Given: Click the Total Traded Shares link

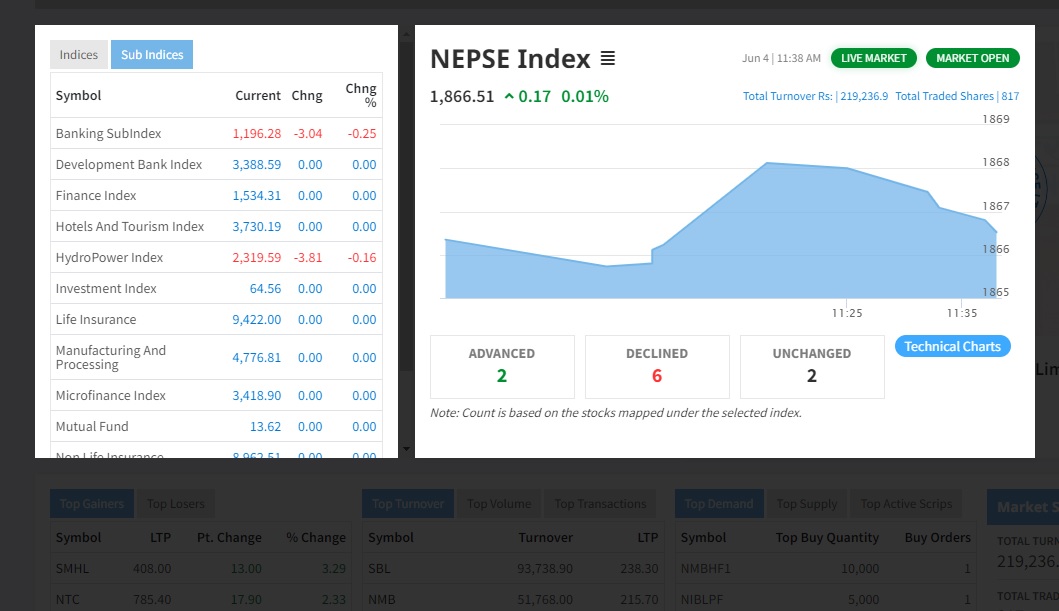Looking at the screenshot, I should pyautogui.click(x=957, y=96).
